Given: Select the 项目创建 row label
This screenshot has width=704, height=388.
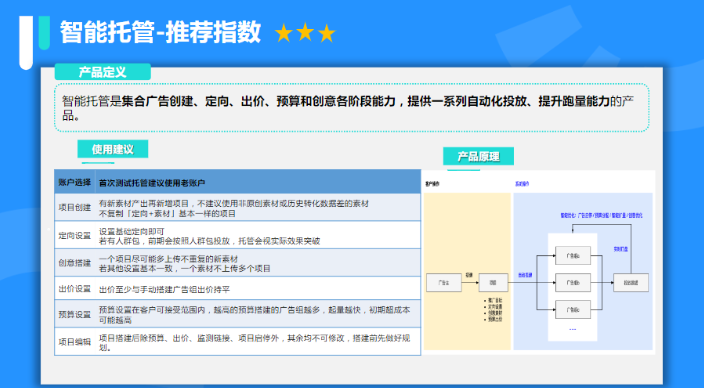Looking at the screenshot, I should (75, 207).
